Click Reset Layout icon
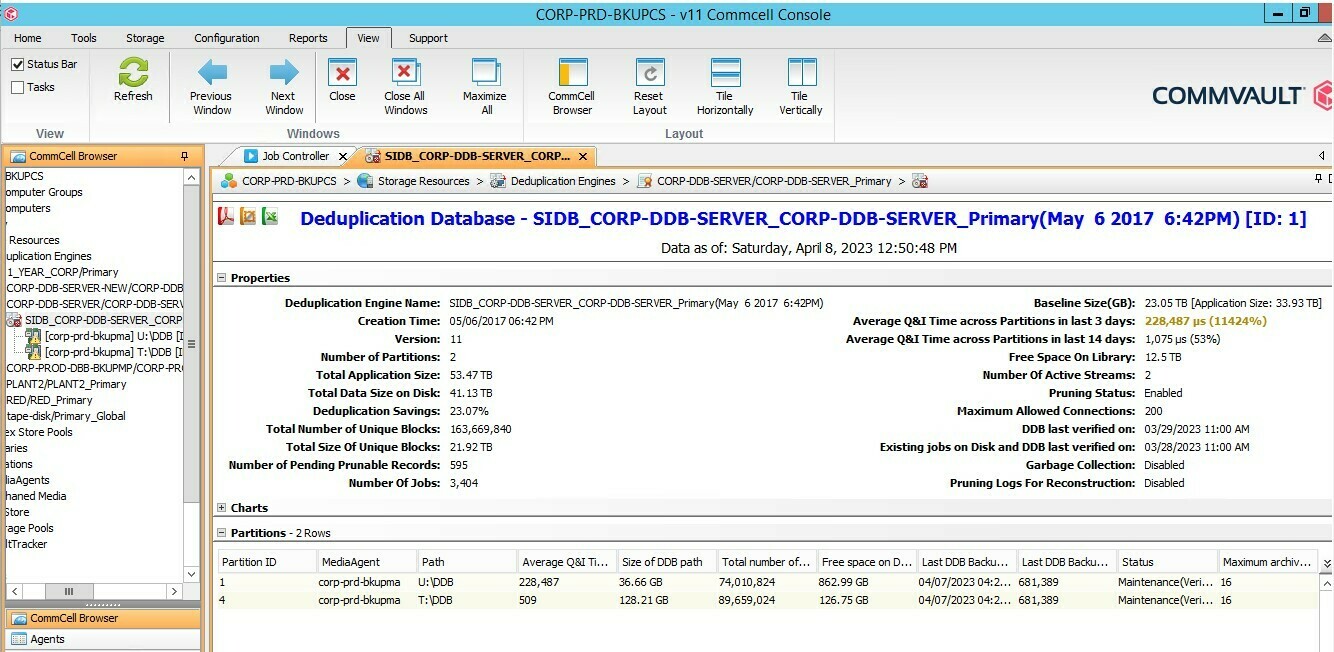Image resolution: width=1334 pixels, height=652 pixels. click(x=649, y=72)
